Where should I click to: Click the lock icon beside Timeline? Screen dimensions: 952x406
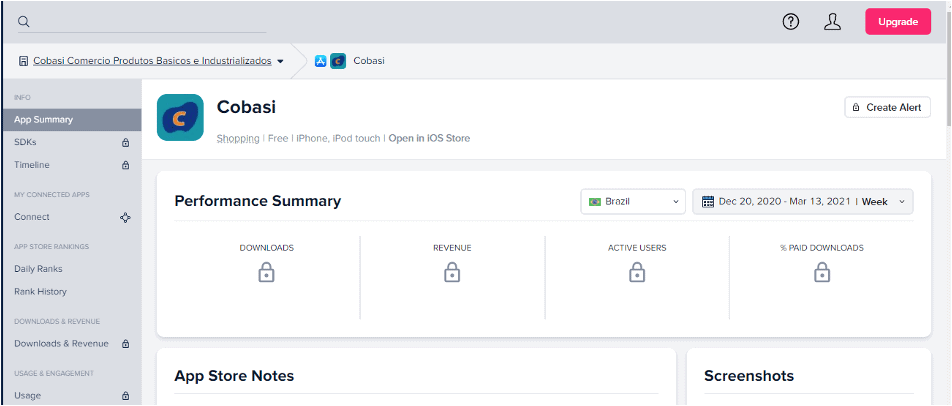[x=126, y=165]
